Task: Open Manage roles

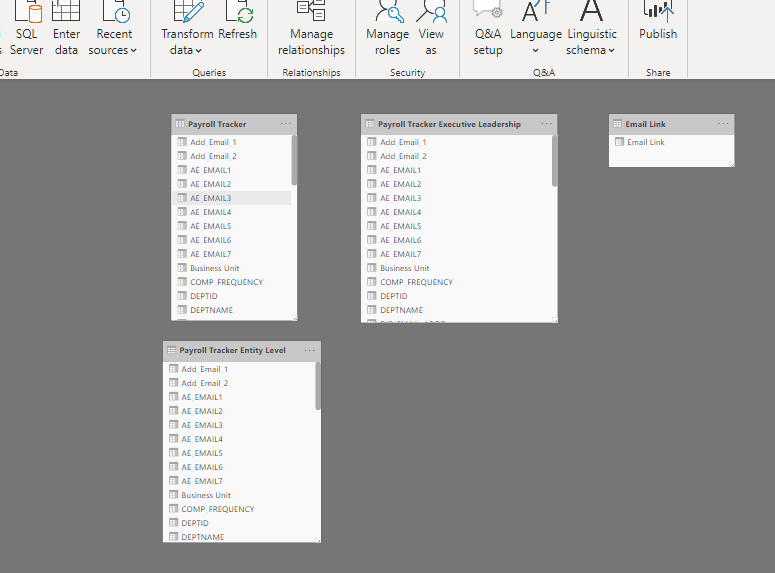Action: point(388,30)
